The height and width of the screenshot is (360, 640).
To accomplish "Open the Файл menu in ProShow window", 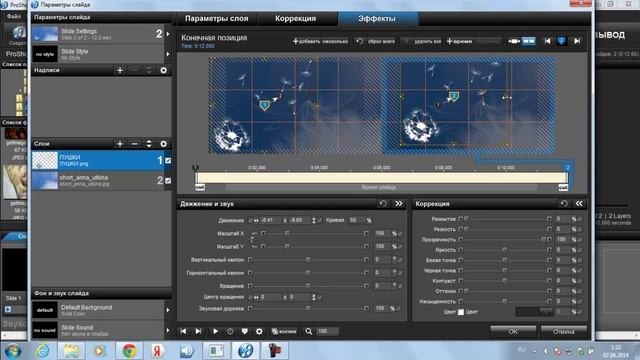I will tap(13, 17).
